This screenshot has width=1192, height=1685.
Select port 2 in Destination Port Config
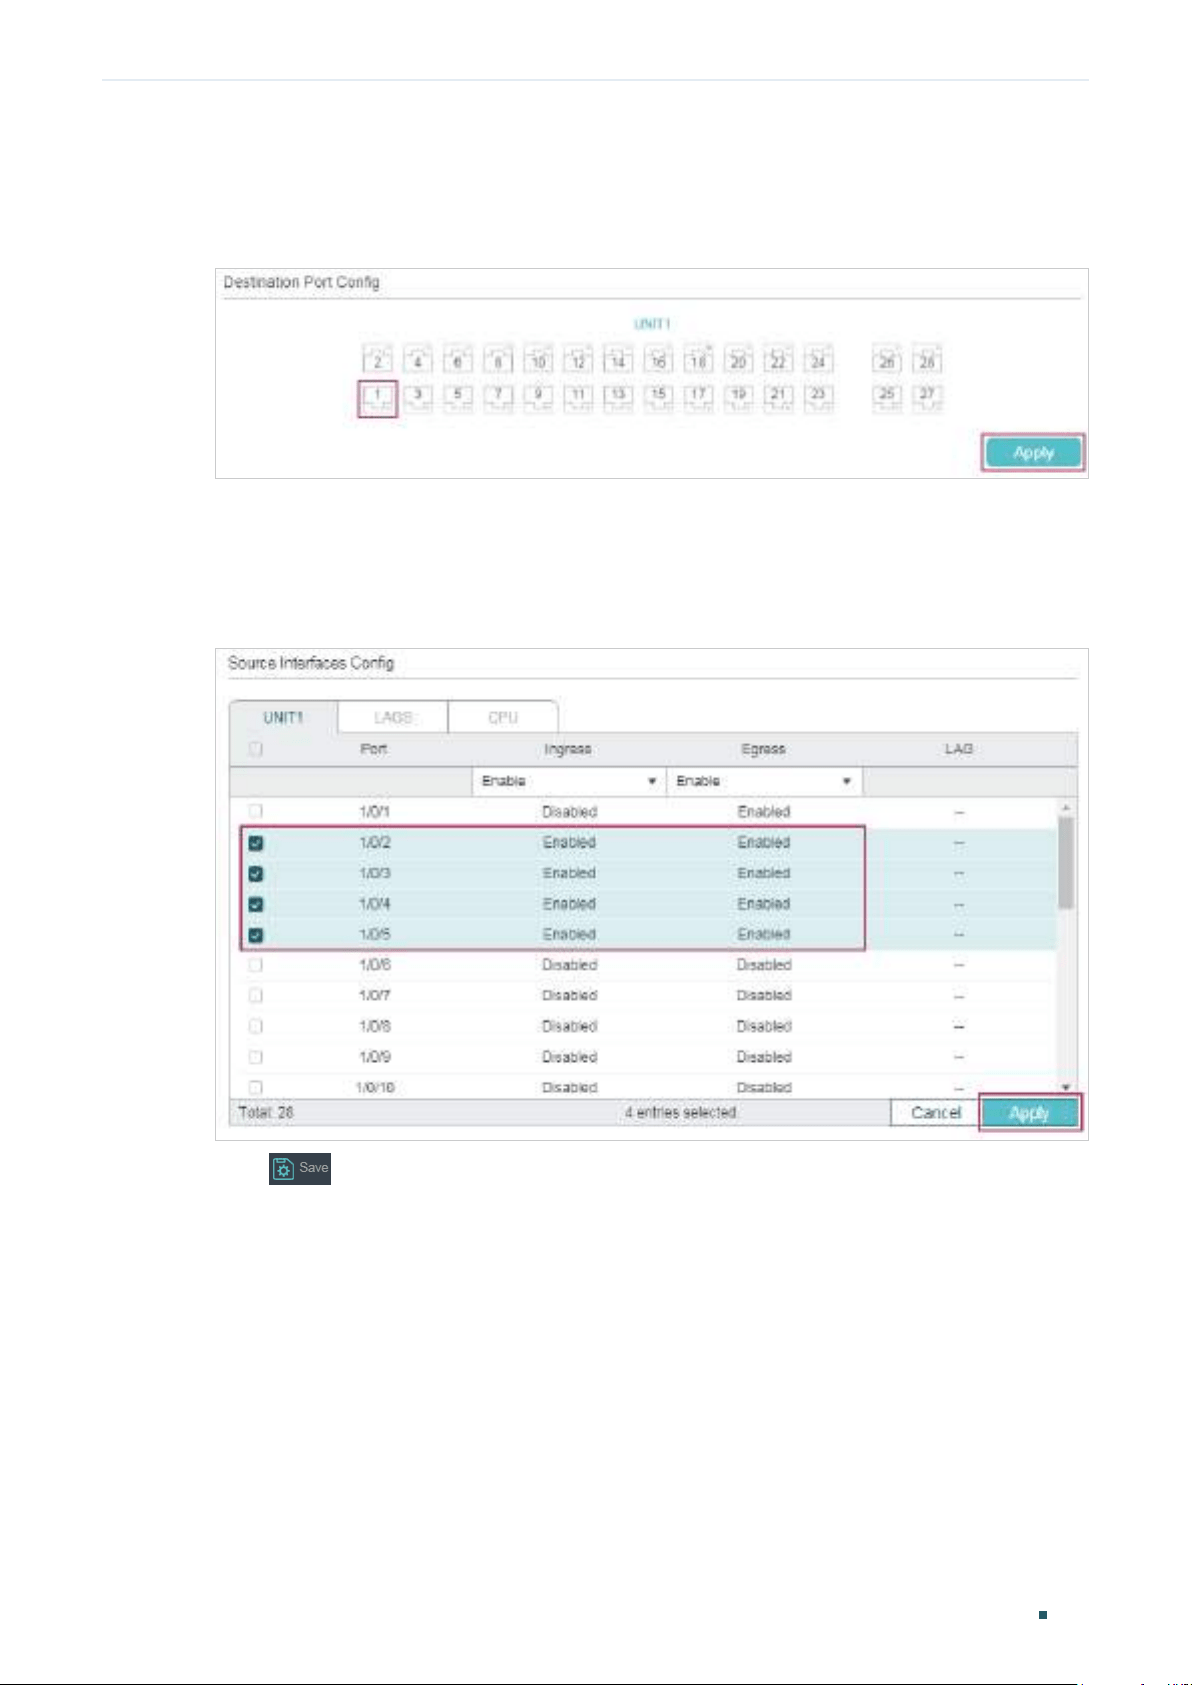(x=377, y=361)
